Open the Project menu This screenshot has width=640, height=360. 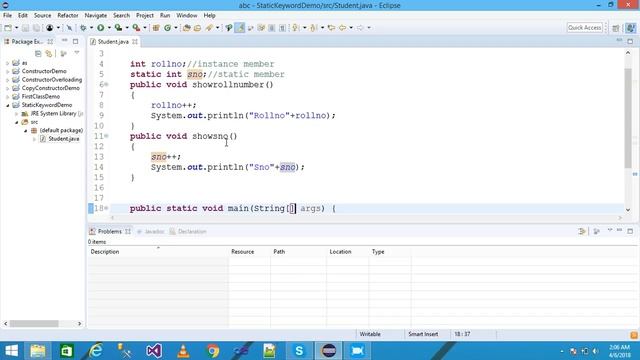(145, 15)
